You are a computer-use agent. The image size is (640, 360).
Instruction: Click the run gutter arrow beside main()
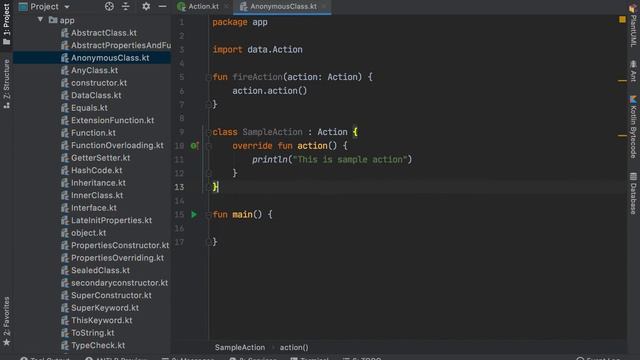coord(194,214)
